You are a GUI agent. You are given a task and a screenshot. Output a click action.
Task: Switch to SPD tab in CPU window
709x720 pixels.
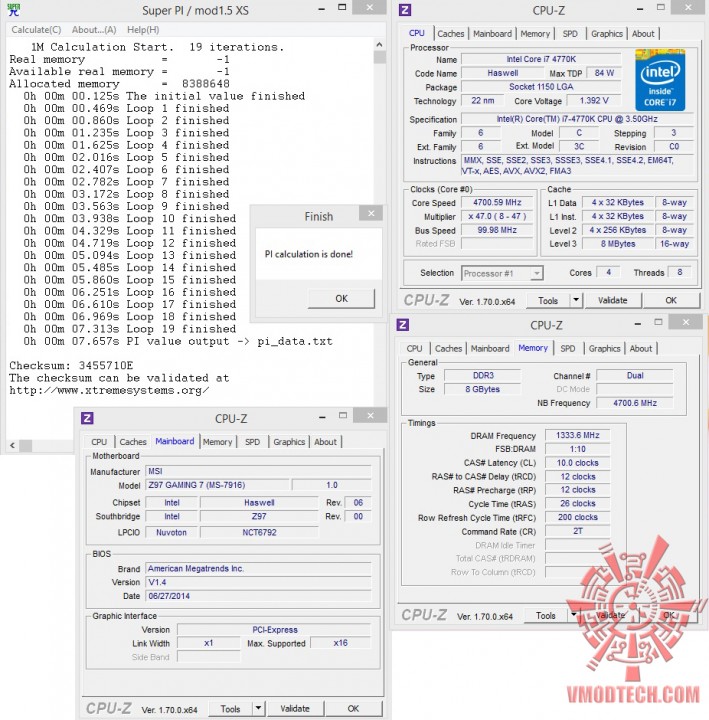570,34
